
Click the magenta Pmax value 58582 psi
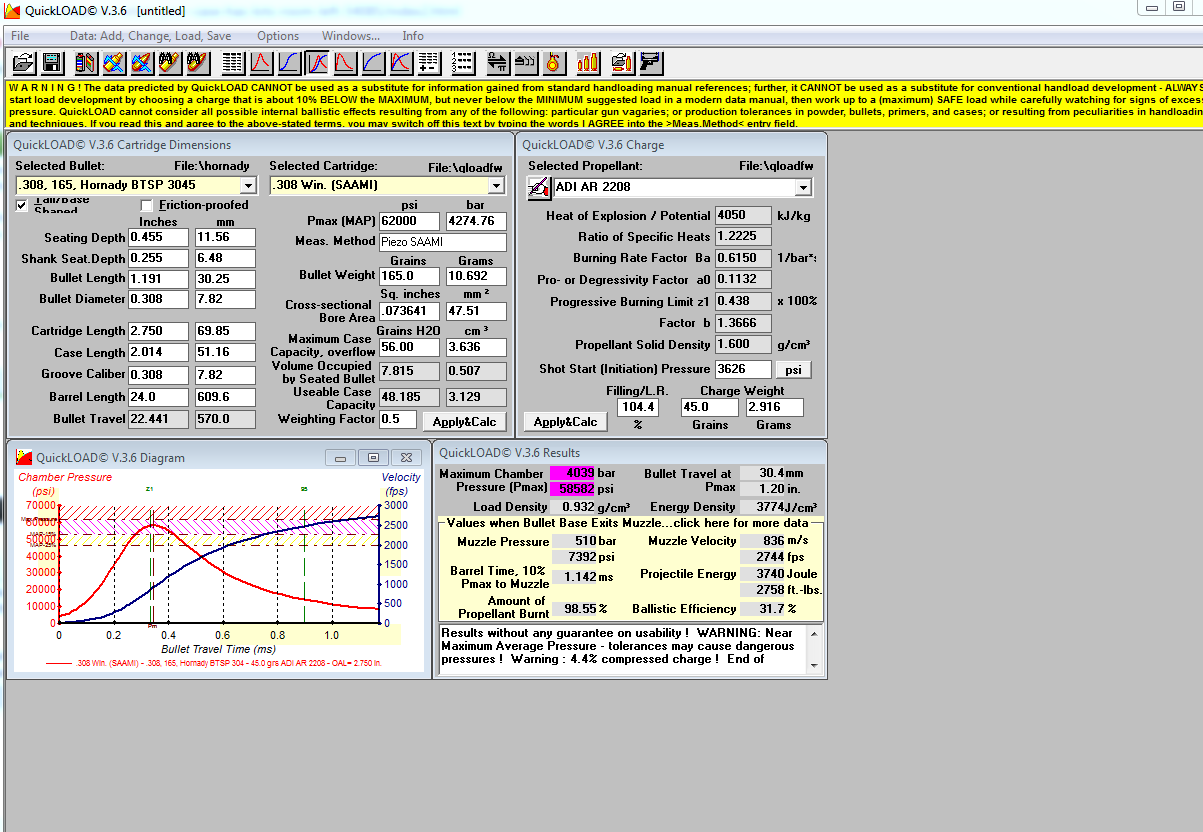pos(573,489)
